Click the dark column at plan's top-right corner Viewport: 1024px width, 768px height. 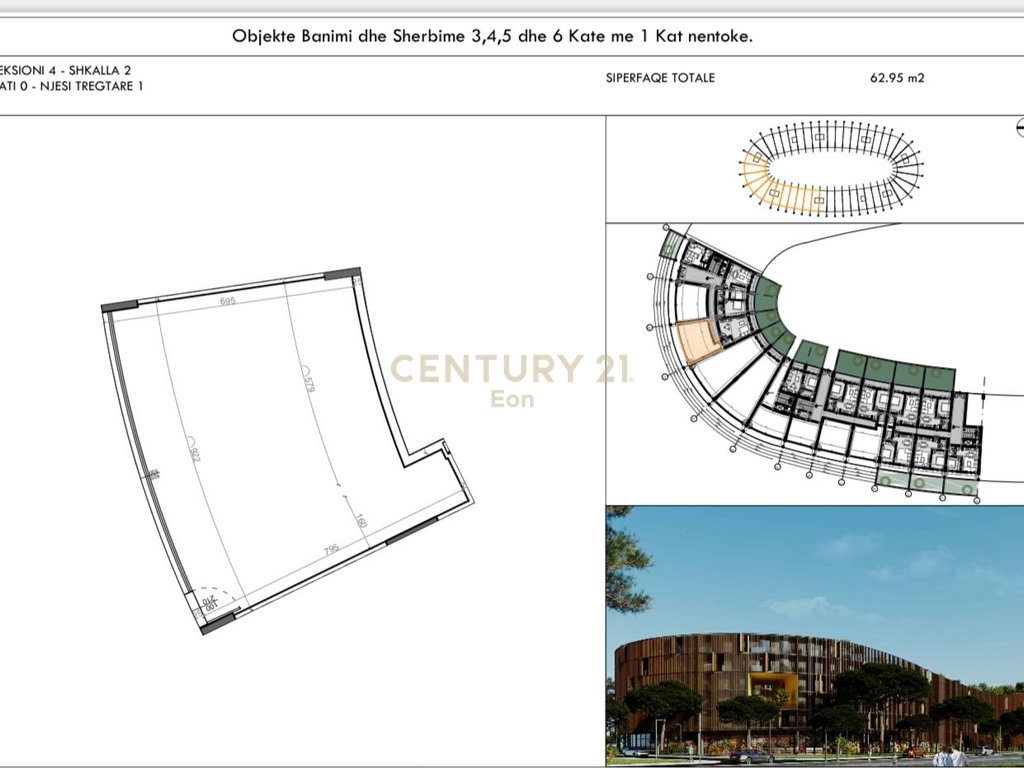[341, 273]
